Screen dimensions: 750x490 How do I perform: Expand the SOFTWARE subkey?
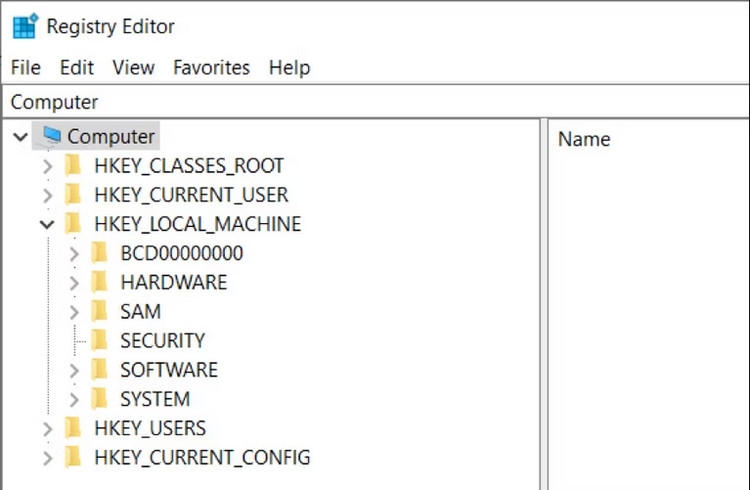point(74,371)
